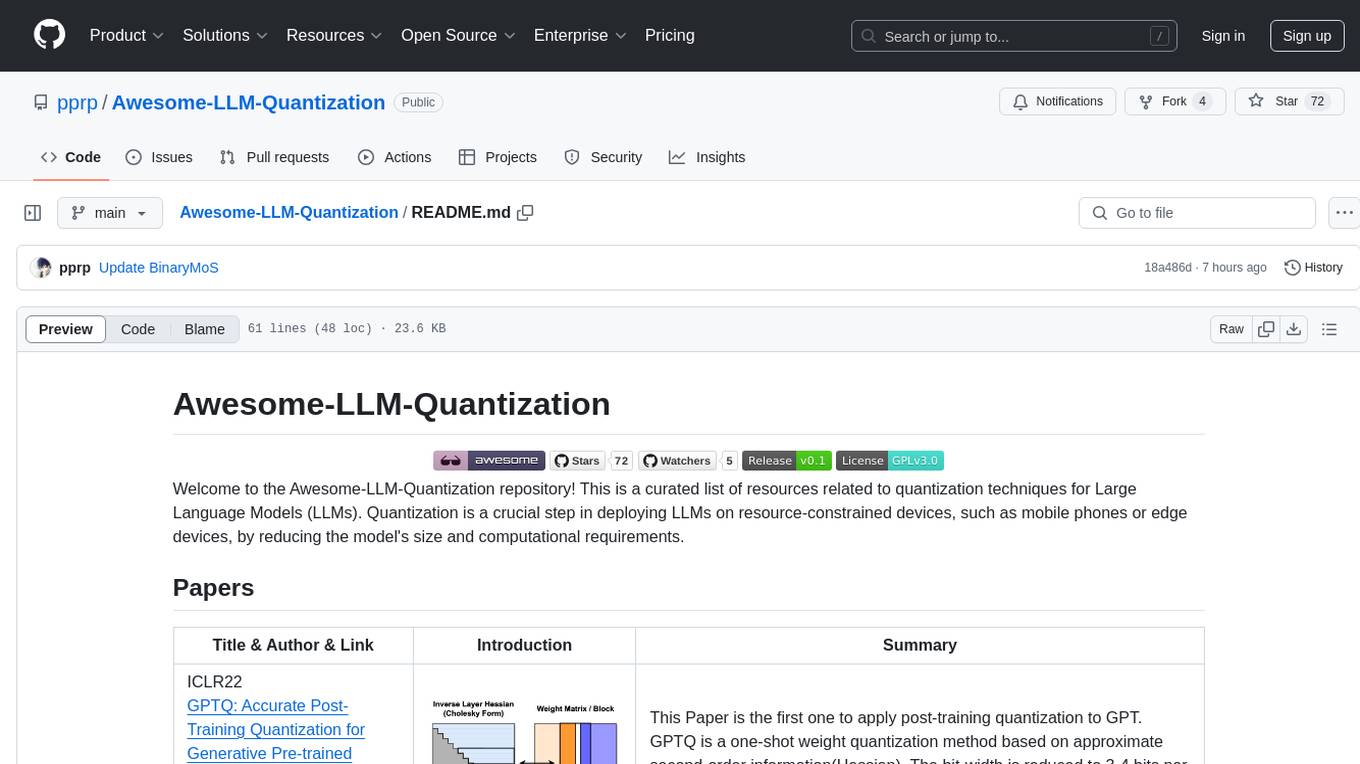This screenshot has width=1360, height=764.
Task: Open the more file actions menu
Action: pos(1345,213)
